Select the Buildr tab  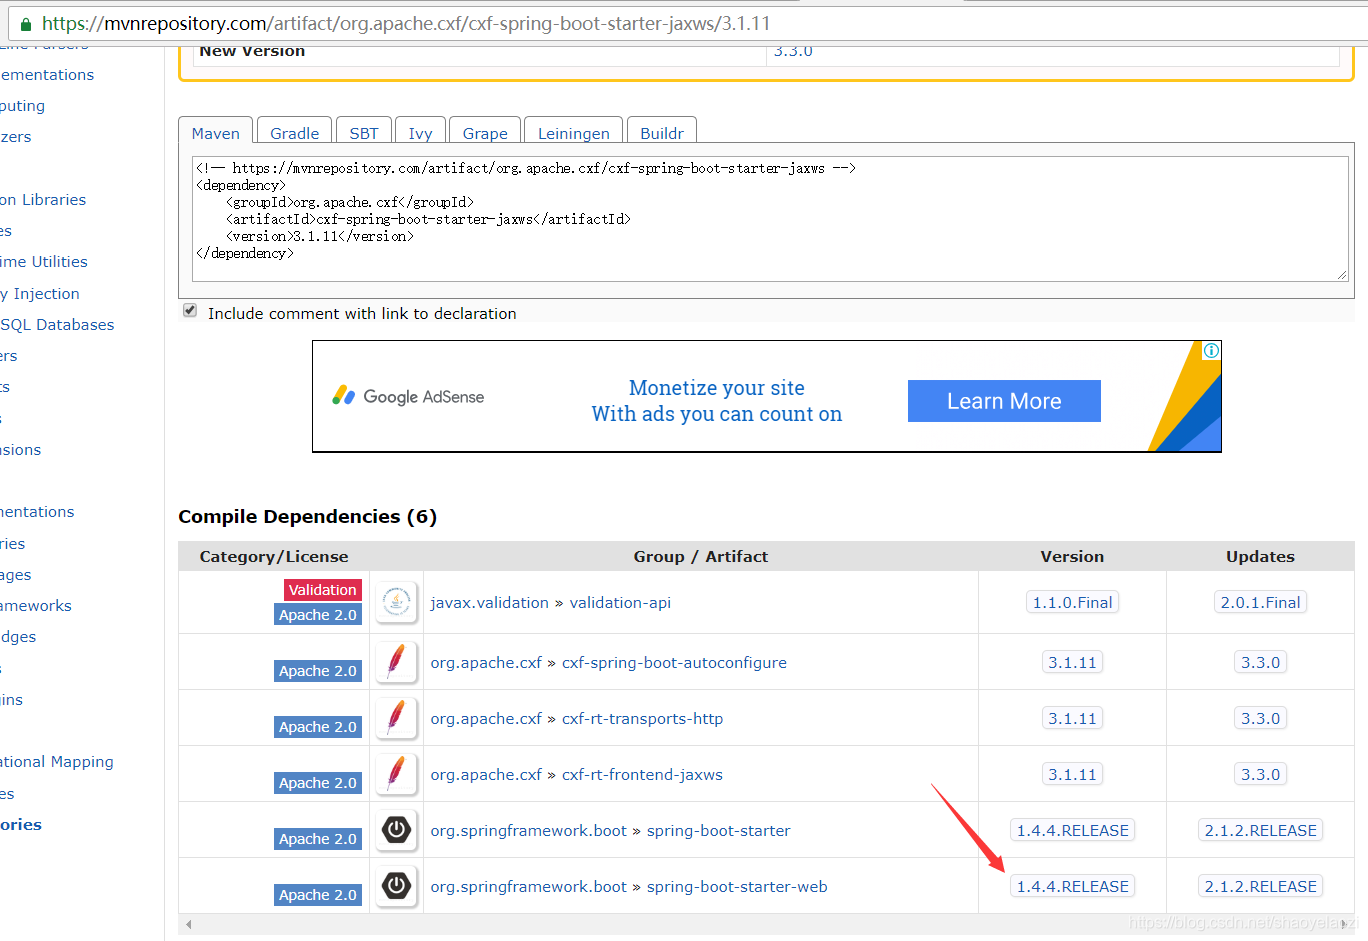(662, 133)
